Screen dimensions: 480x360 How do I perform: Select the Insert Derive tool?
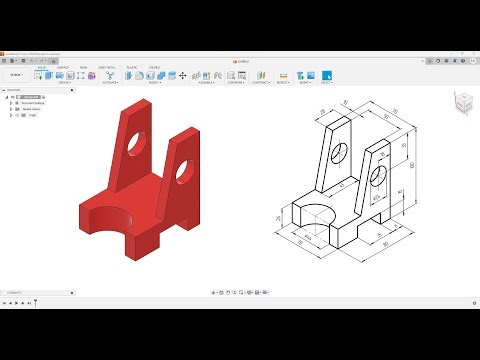(300, 76)
